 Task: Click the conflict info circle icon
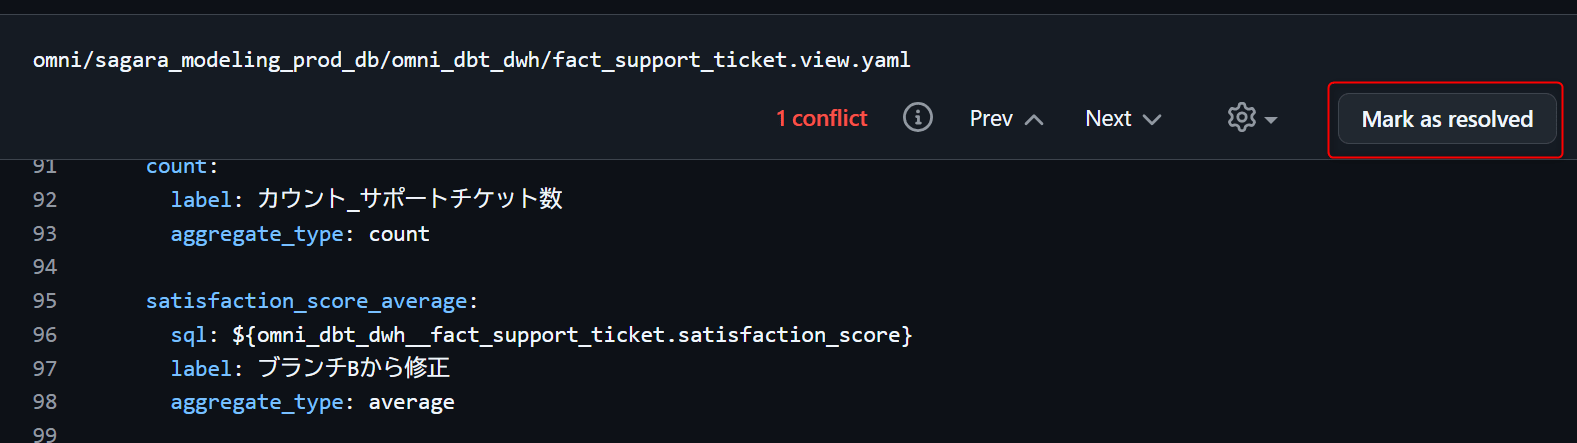point(917,118)
